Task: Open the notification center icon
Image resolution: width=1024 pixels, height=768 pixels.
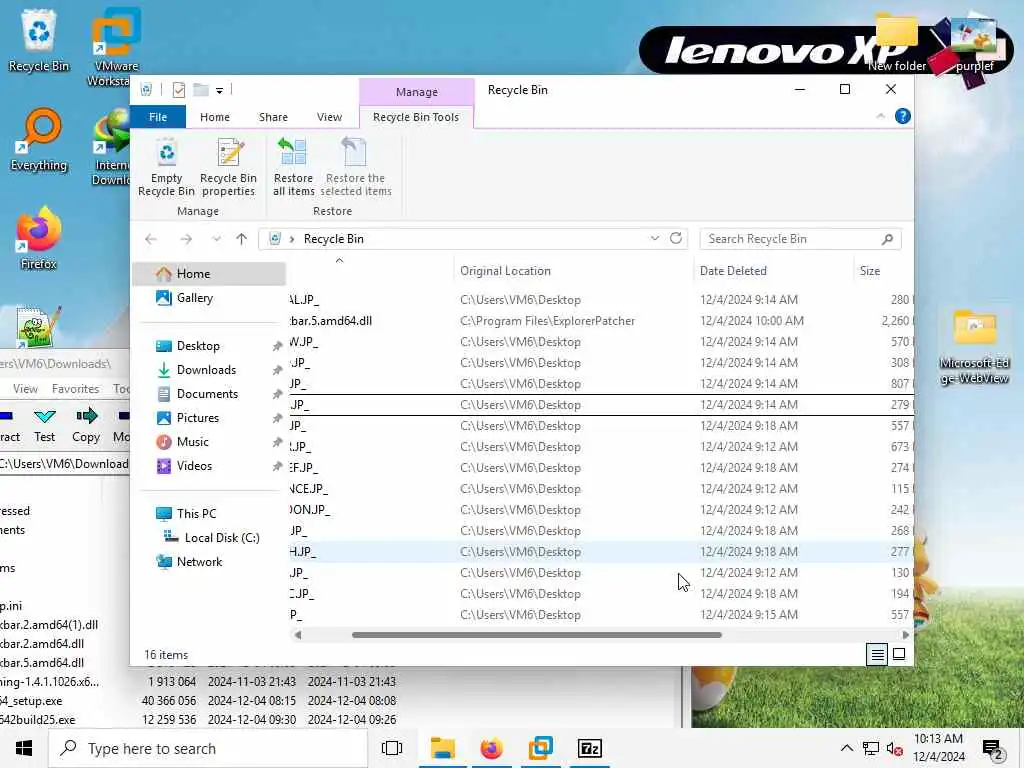Action: [x=992, y=749]
